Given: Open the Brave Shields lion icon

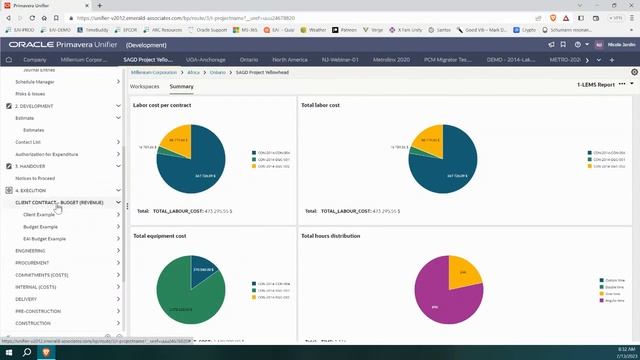Looking at the screenshot, I should tap(553, 18).
